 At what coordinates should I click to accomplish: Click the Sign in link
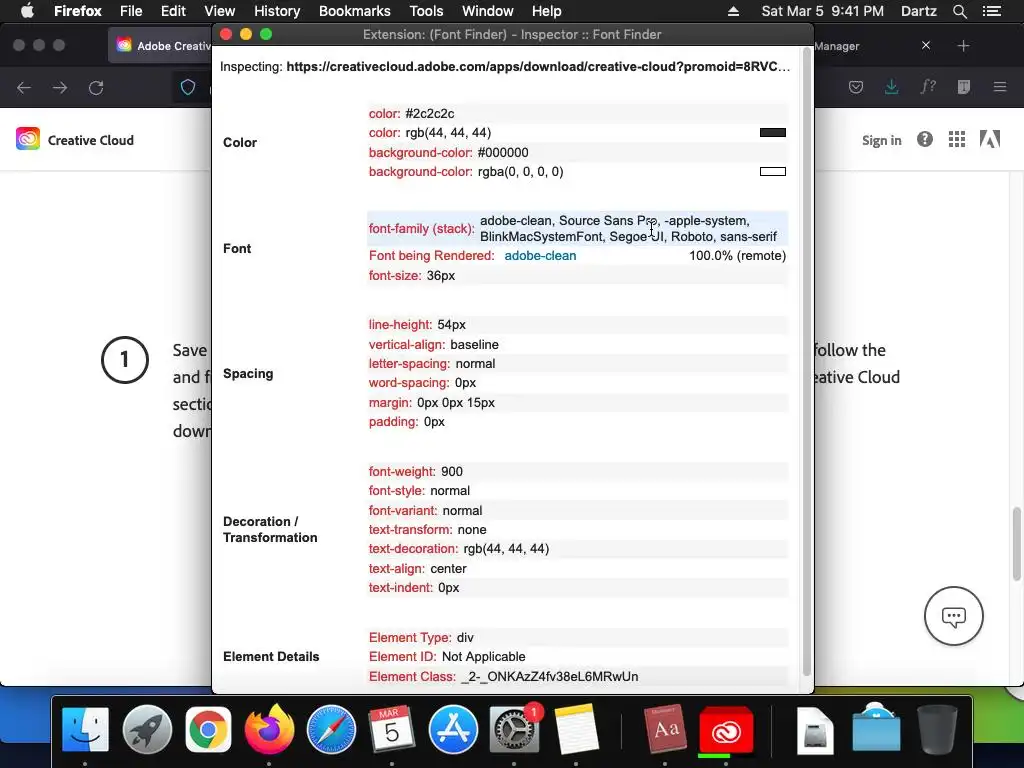[x=881, y=140]
